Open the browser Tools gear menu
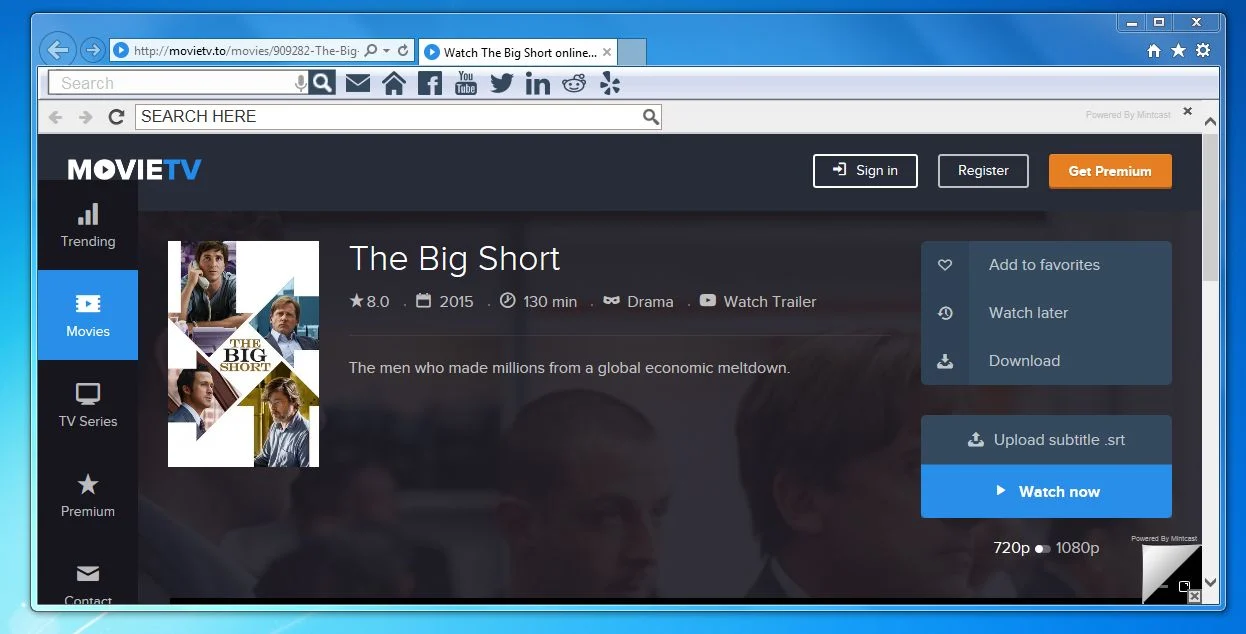 click(x=1203, y=50)
